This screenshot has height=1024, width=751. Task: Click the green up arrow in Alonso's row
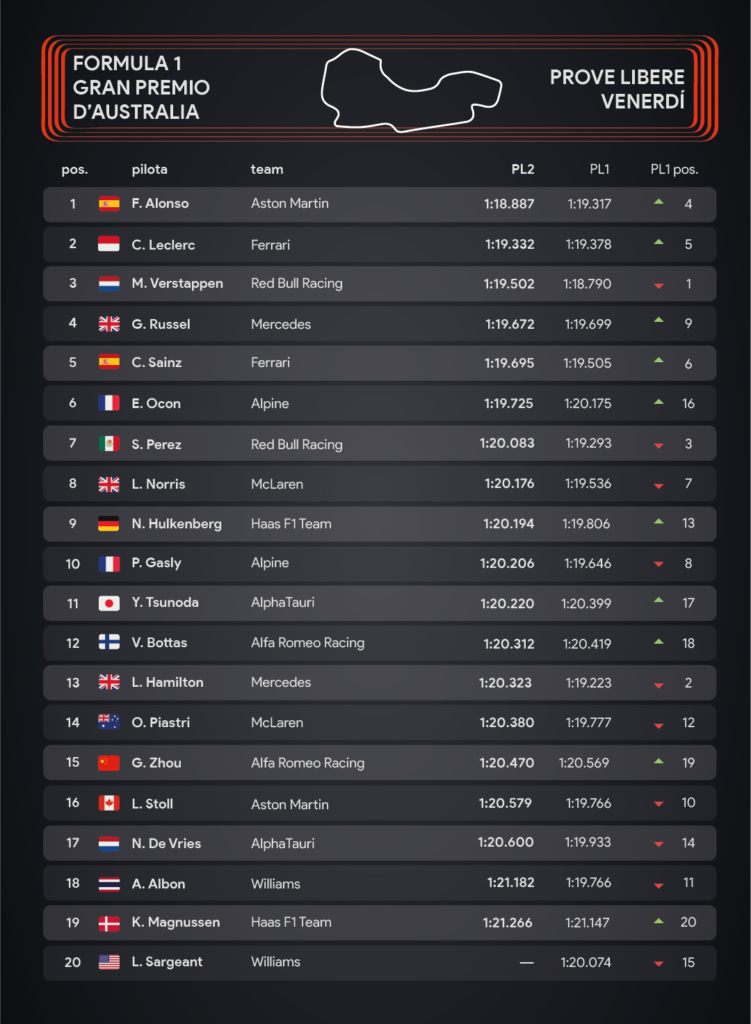point(659,202)
